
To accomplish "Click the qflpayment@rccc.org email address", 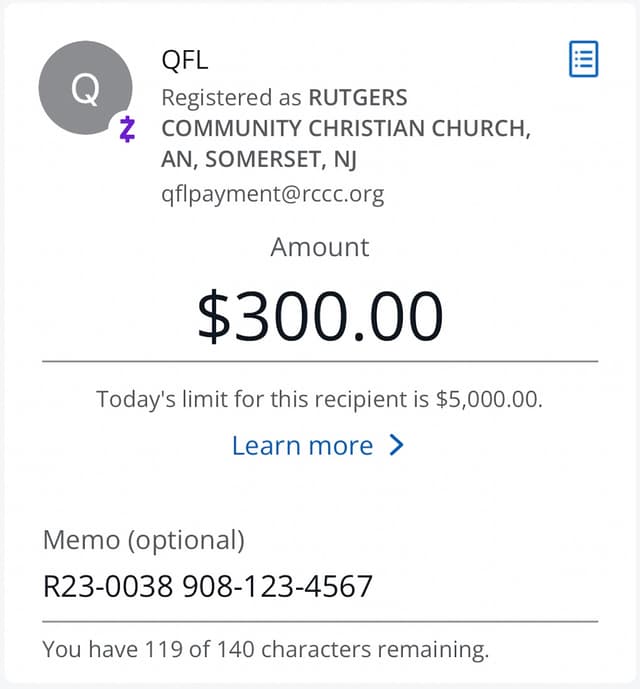I will [272, 193].
